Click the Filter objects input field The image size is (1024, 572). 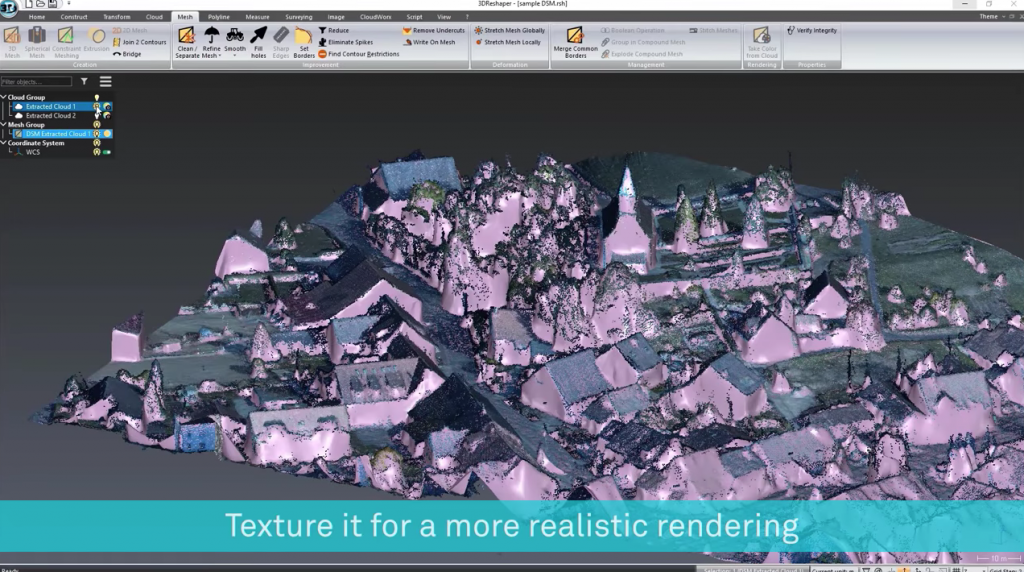37,82
